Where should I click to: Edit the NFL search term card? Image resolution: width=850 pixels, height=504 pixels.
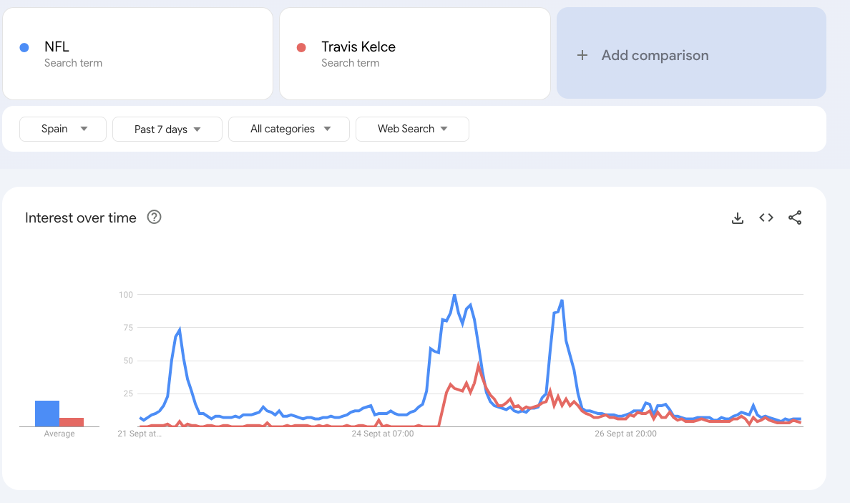pos(138,53)
